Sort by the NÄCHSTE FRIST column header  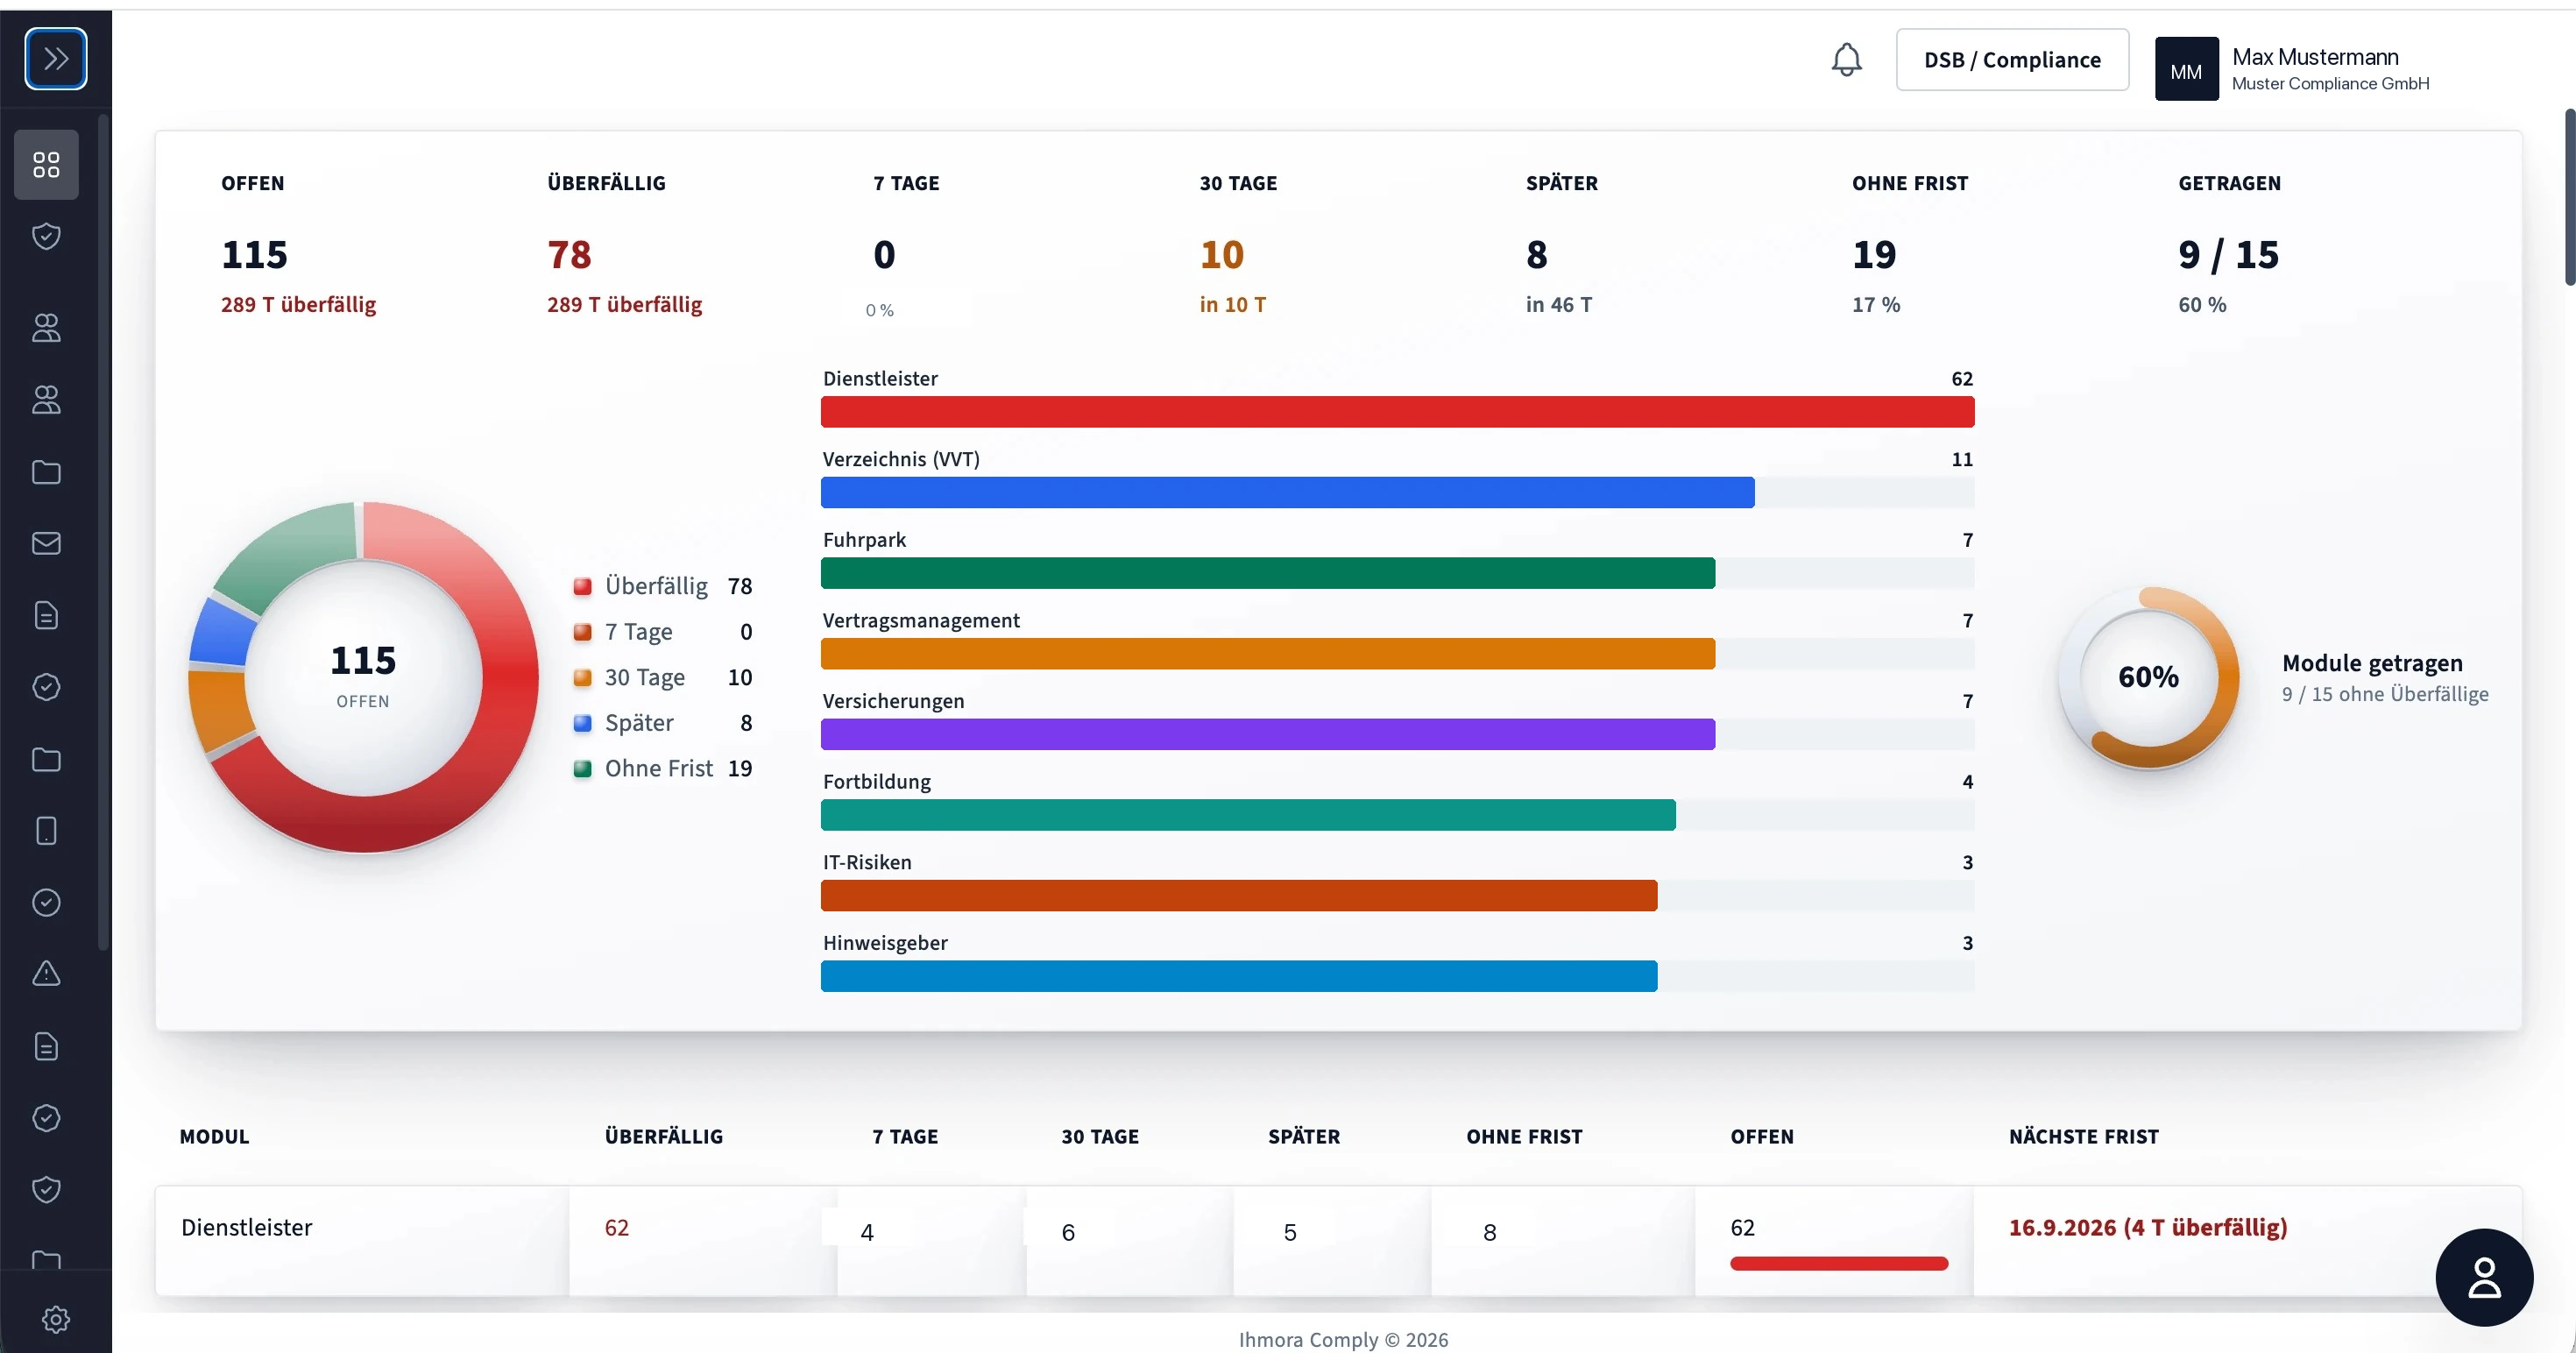pos(2084,1136)
